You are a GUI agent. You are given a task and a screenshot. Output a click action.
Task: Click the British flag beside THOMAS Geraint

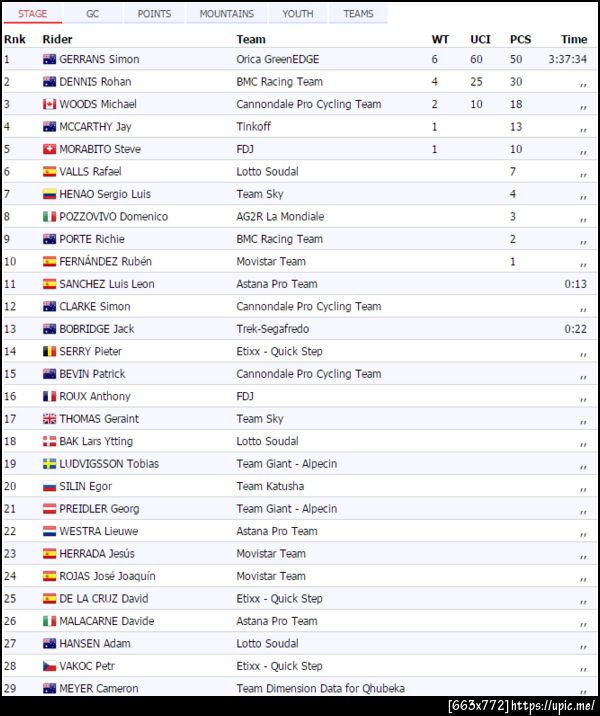pos(49,419)
